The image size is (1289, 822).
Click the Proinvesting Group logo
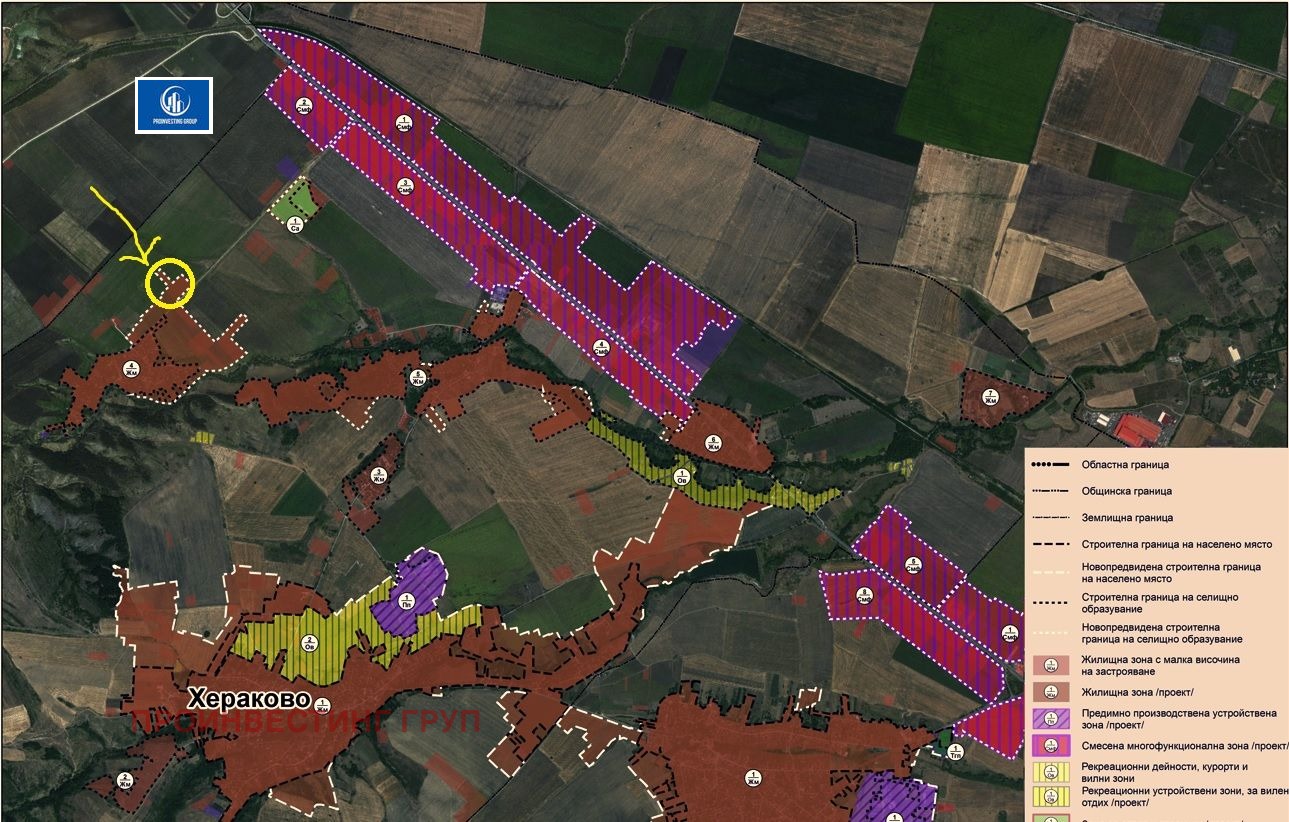[174, 105]
